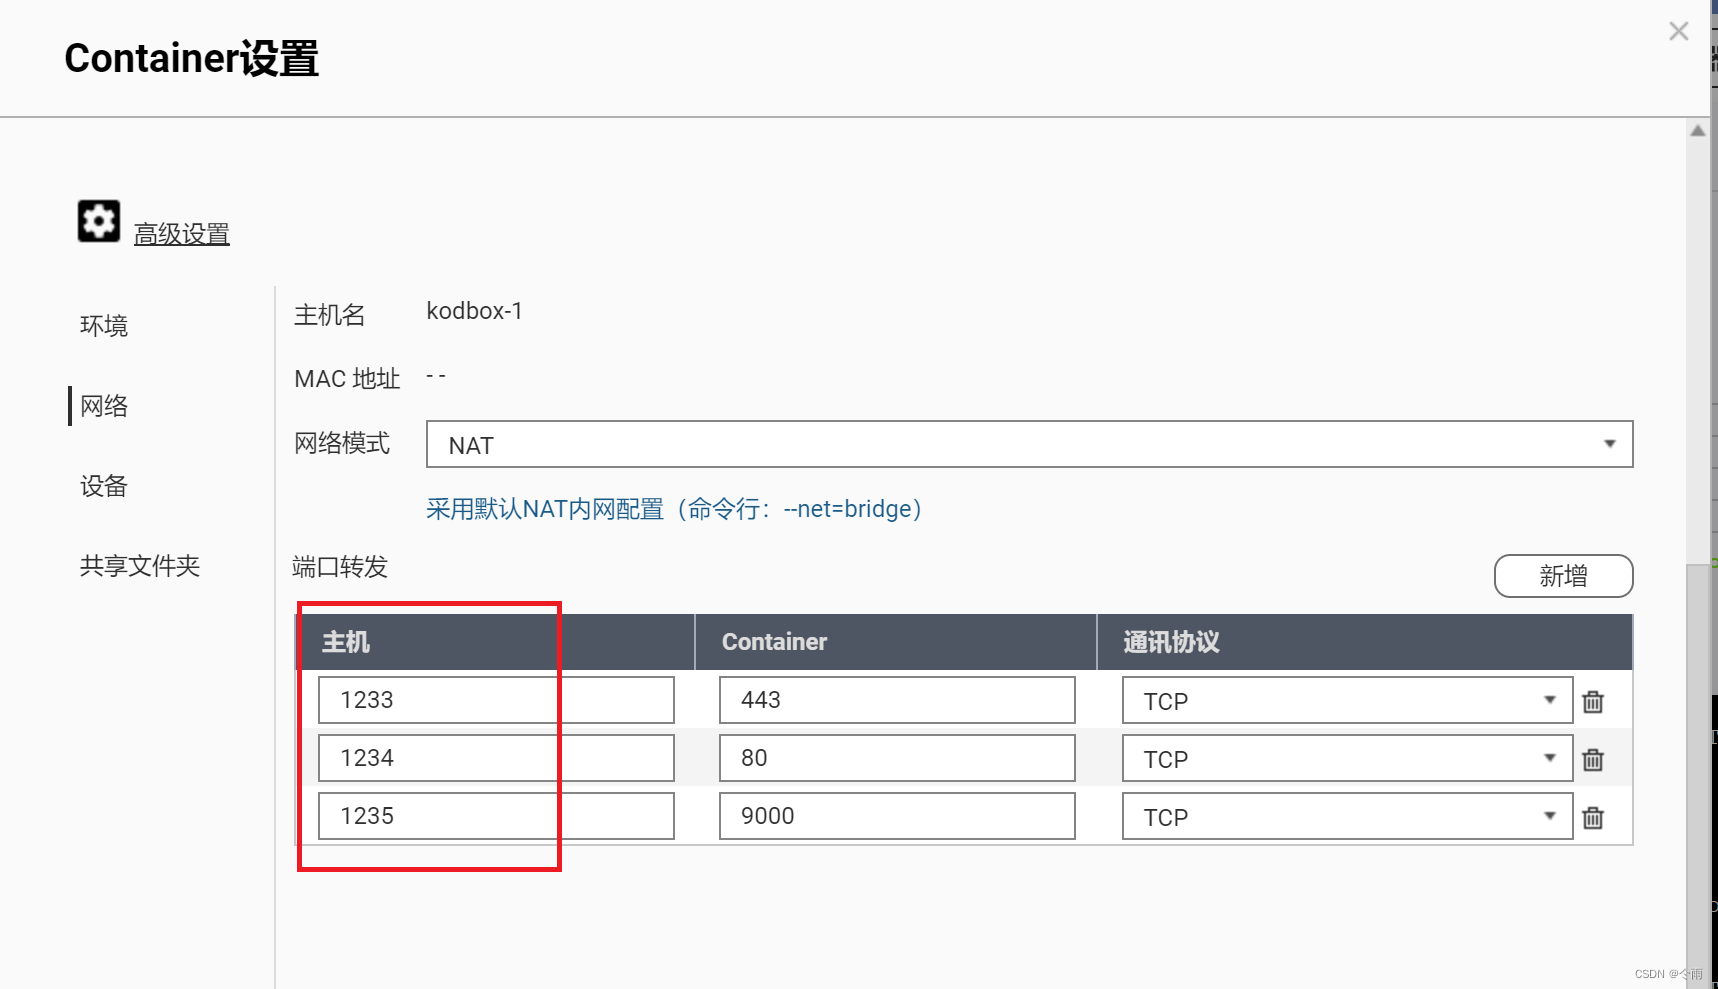Image resolution: width=1718 pixels, height=989 pixels.
Task: Click the advanced settings gear icon
Action: click(99, 221)
